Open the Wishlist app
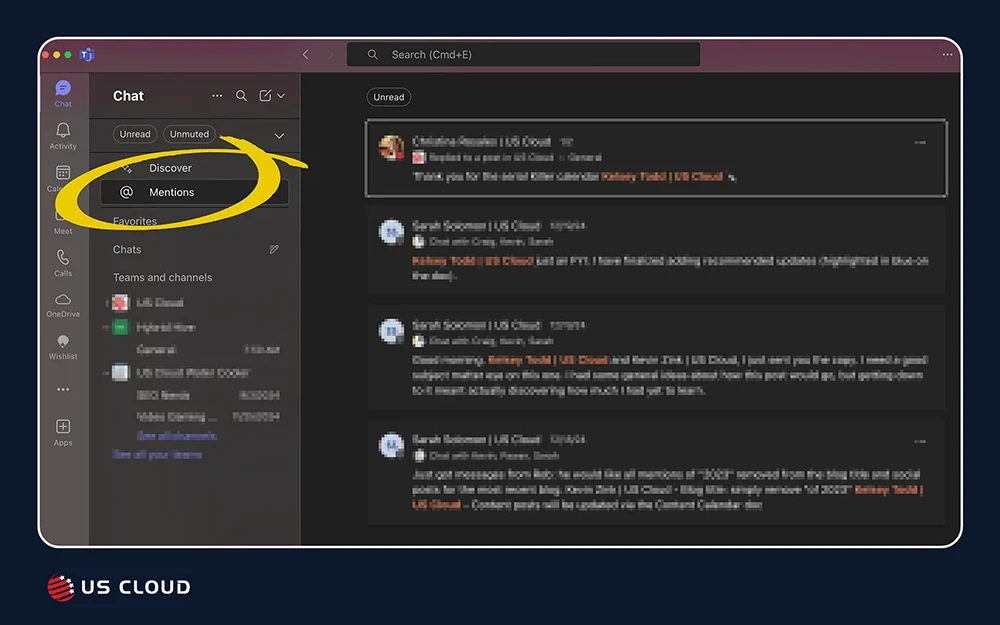Image resolution: width=1000 pixels, height=625 pixels. pos(62,347)
